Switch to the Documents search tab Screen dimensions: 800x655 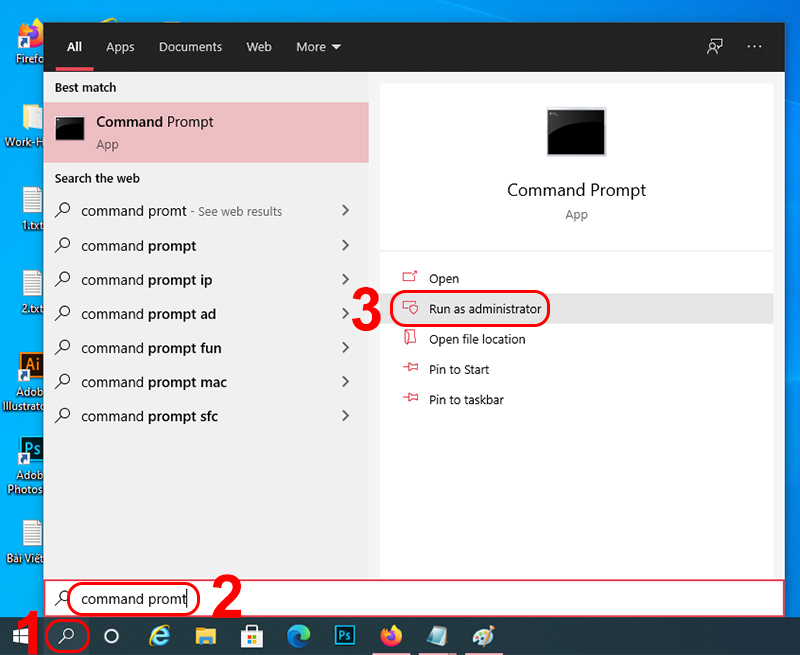coord(190,47)
